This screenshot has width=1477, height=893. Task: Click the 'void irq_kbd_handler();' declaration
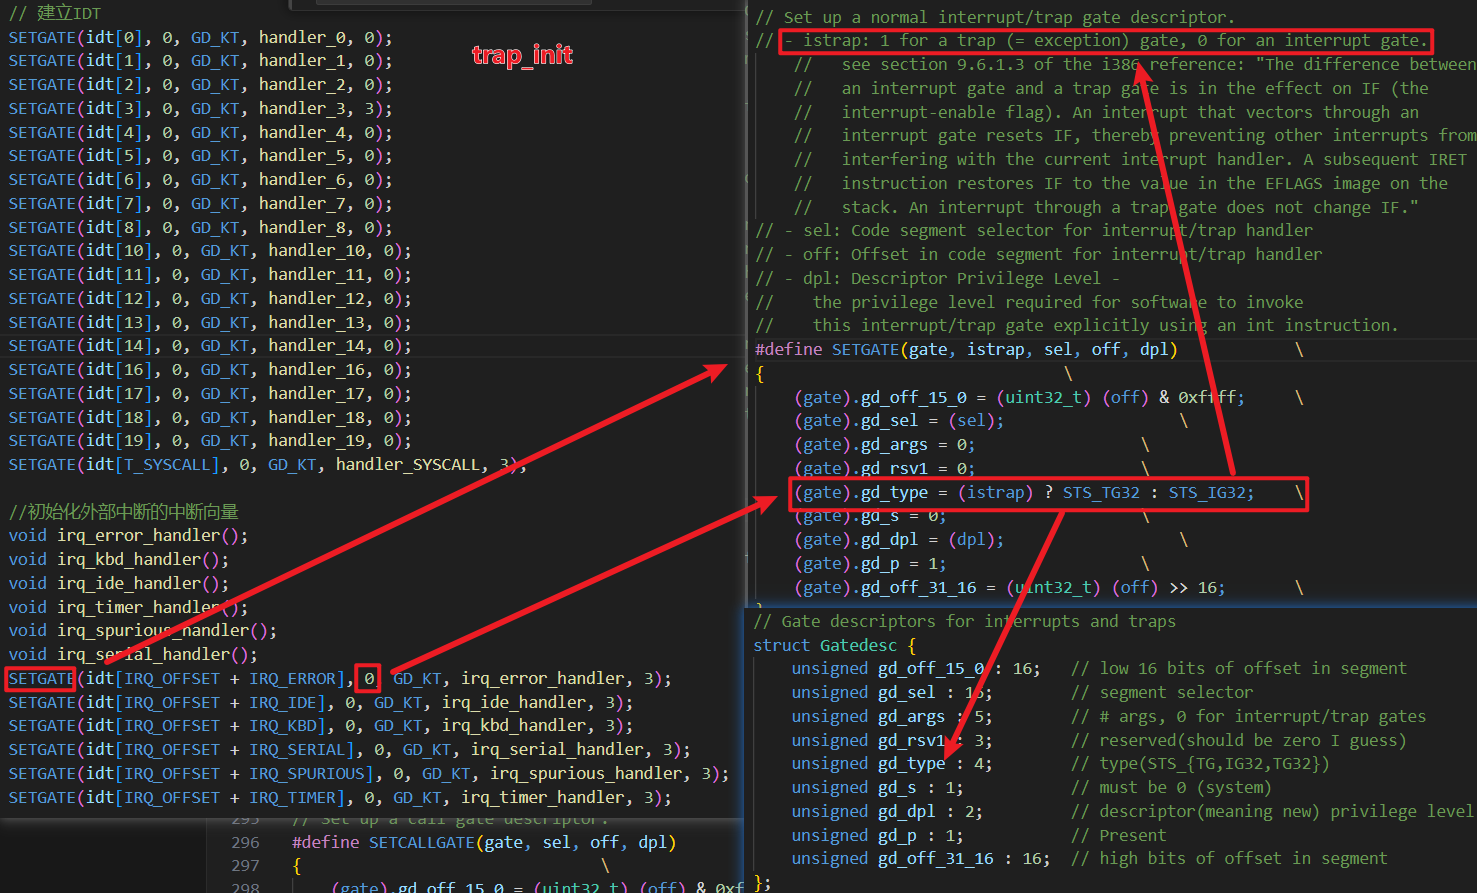[119, 559]
